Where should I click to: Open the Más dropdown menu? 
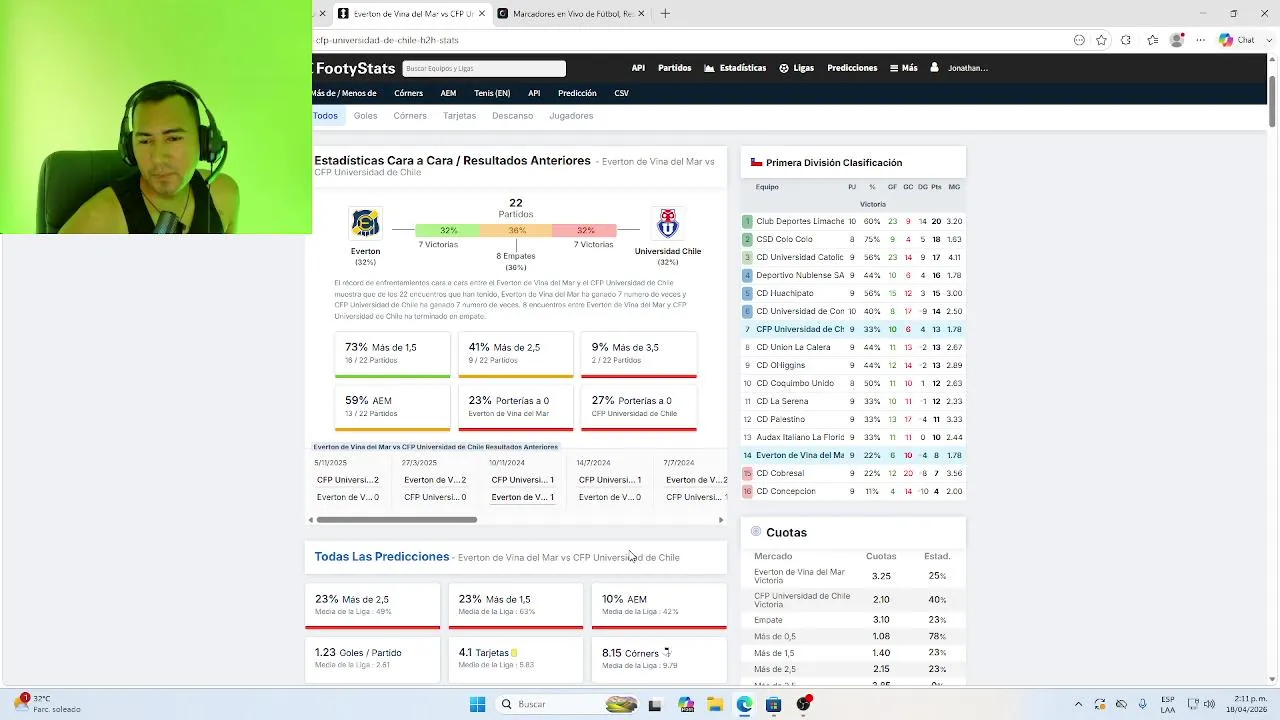tap(903, 68)
